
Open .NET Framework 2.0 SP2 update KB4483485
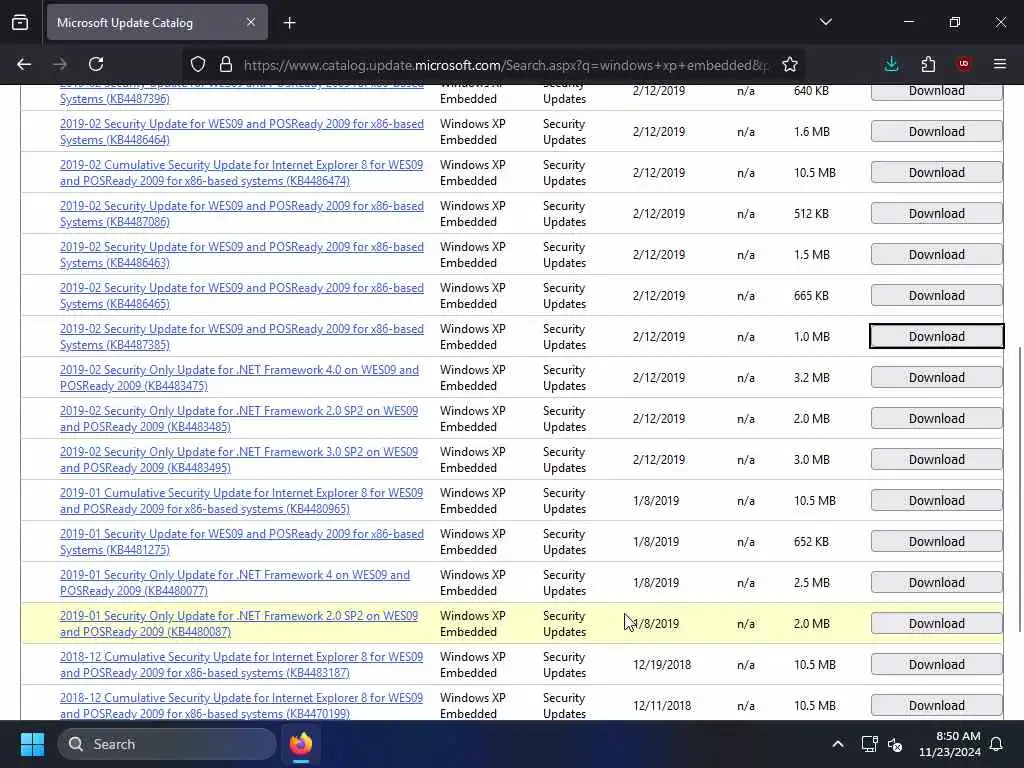pos(239,419)
